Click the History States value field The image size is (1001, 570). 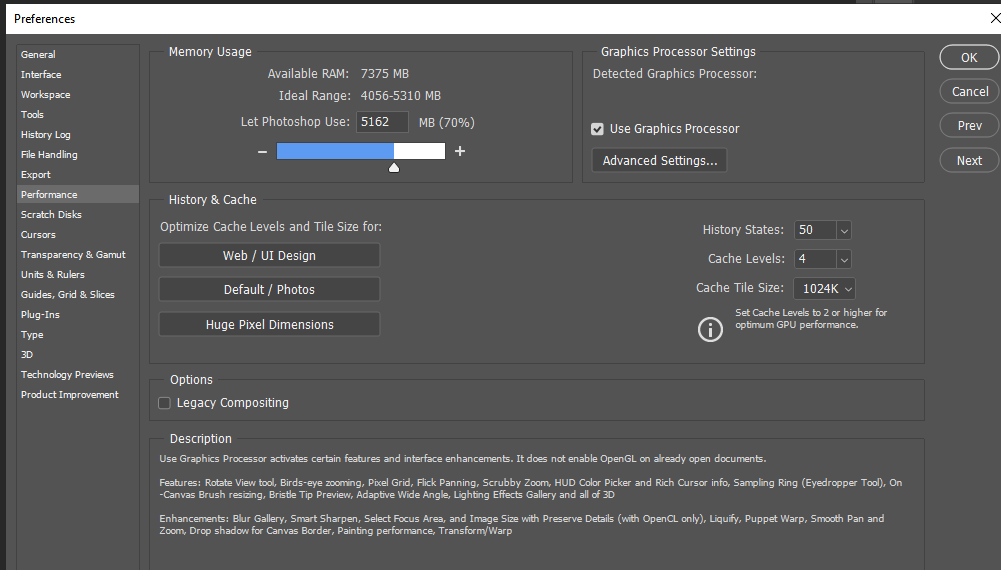point(815,230)
